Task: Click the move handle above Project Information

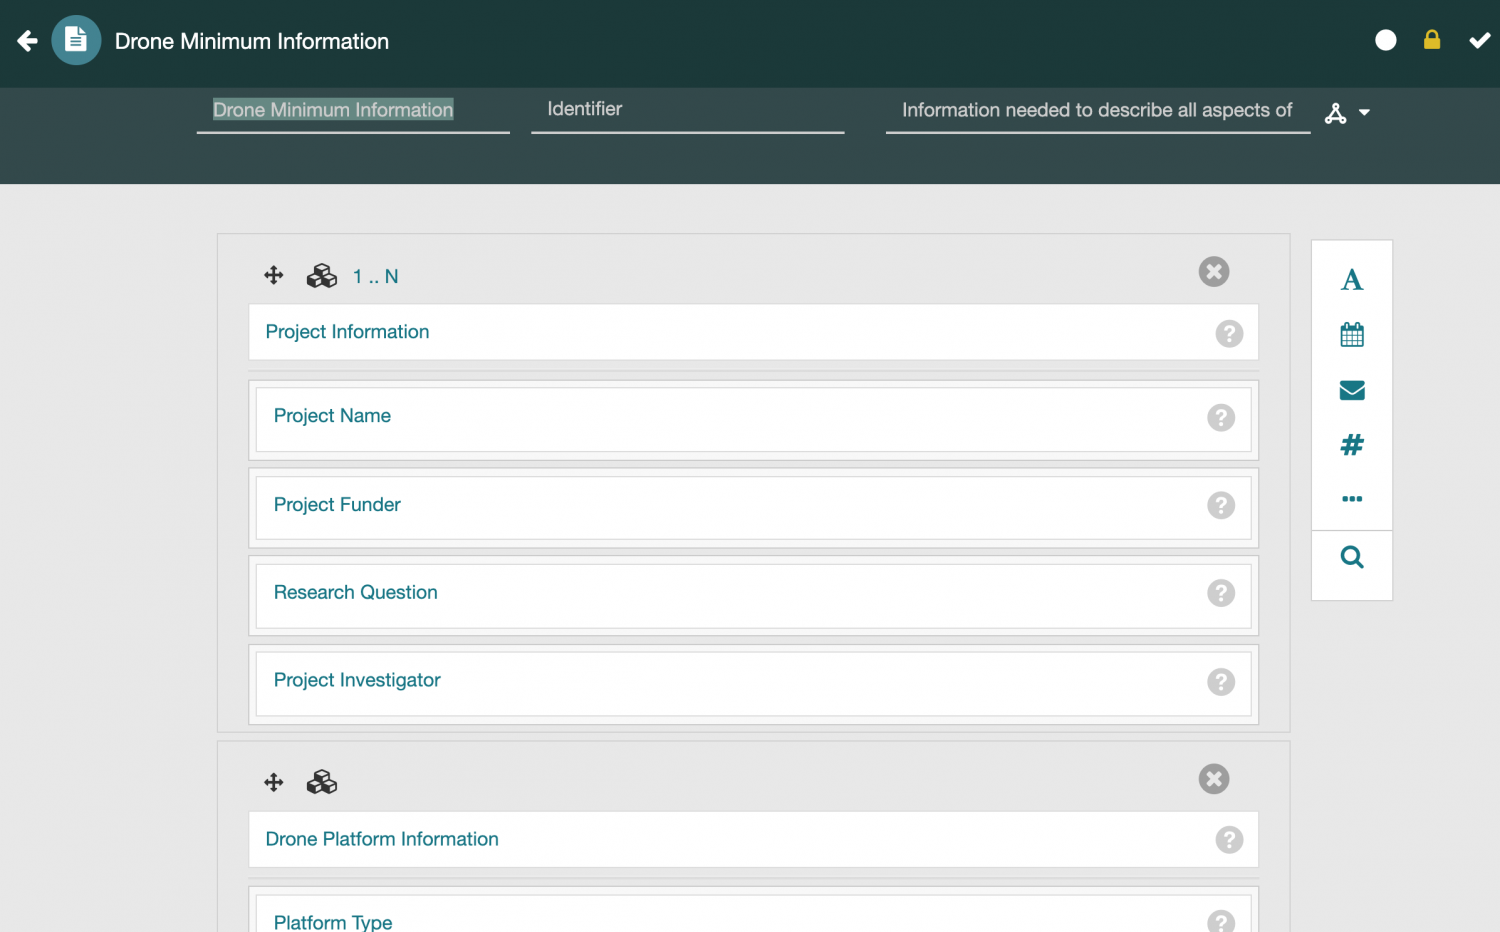Action: [x=274, y=275]
